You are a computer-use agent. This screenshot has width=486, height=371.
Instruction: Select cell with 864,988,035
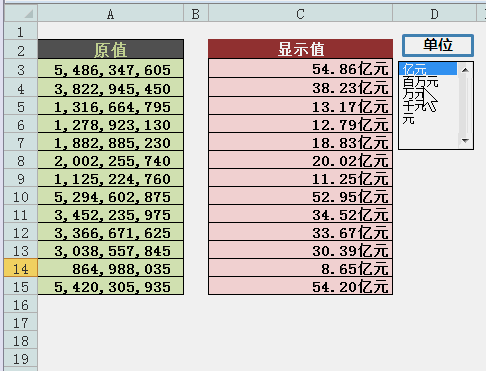click(x=111, y=268)
